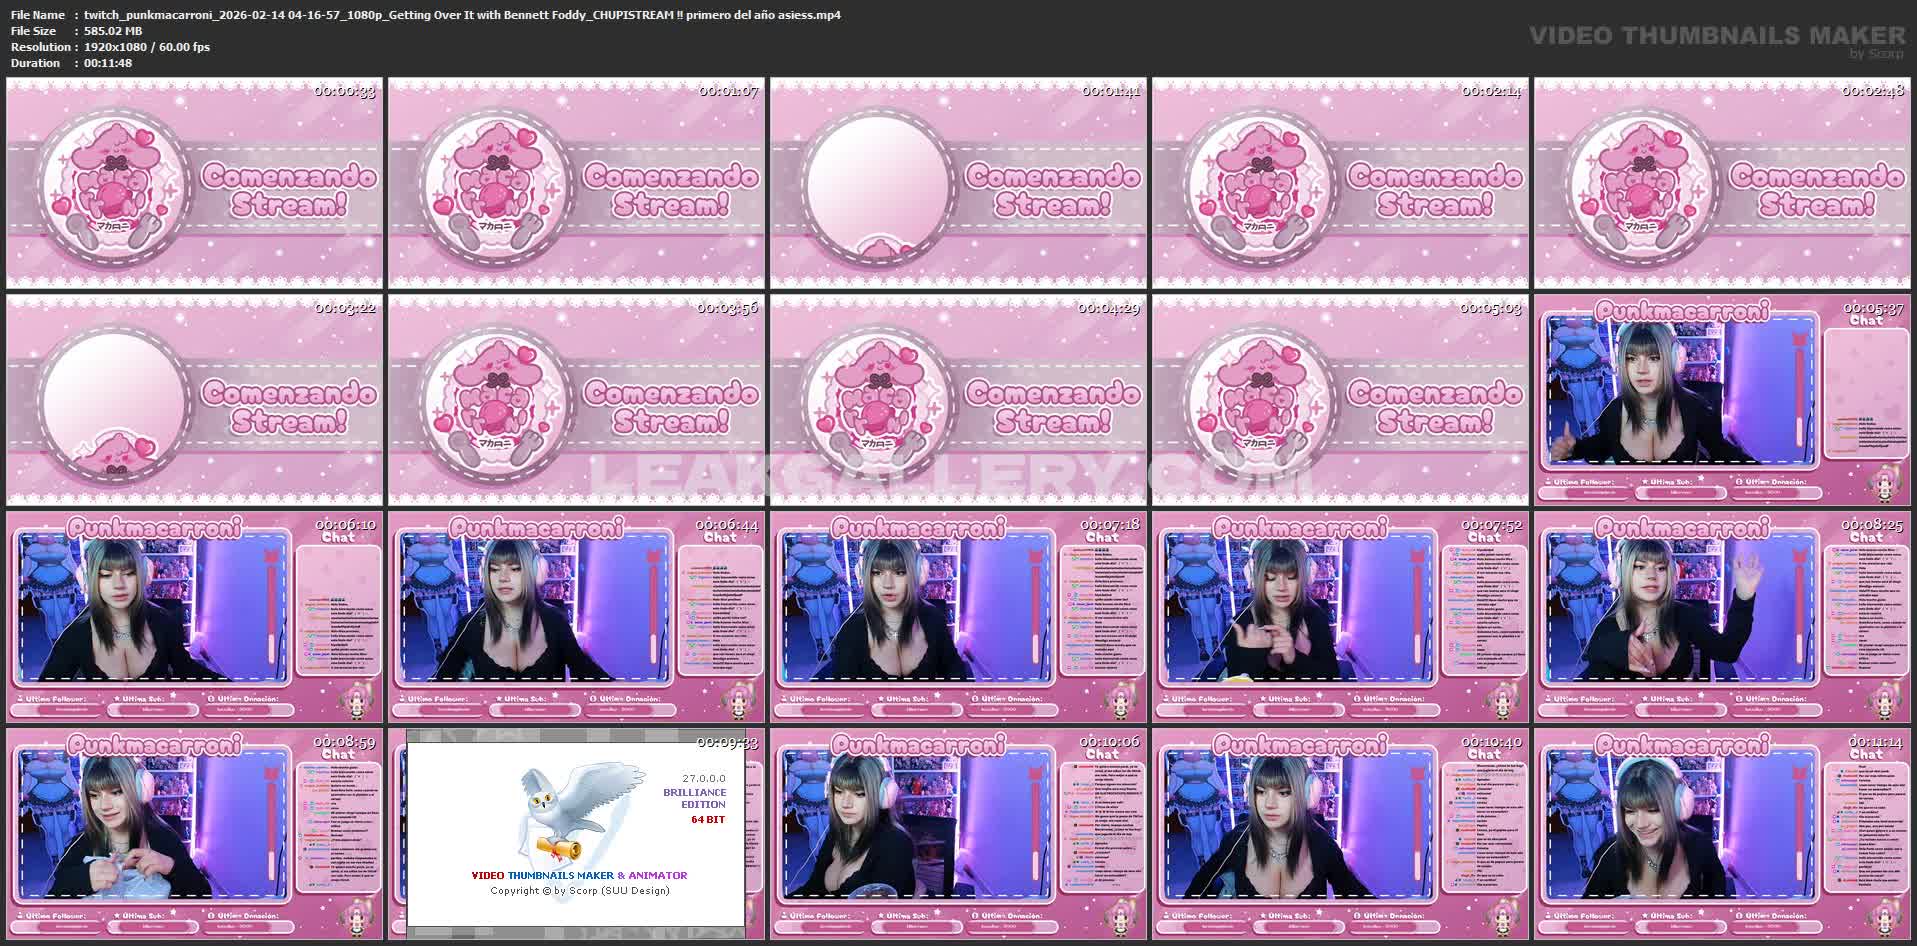Select the thumbnail at timestamp 00:08:25

click(1722, 617)
